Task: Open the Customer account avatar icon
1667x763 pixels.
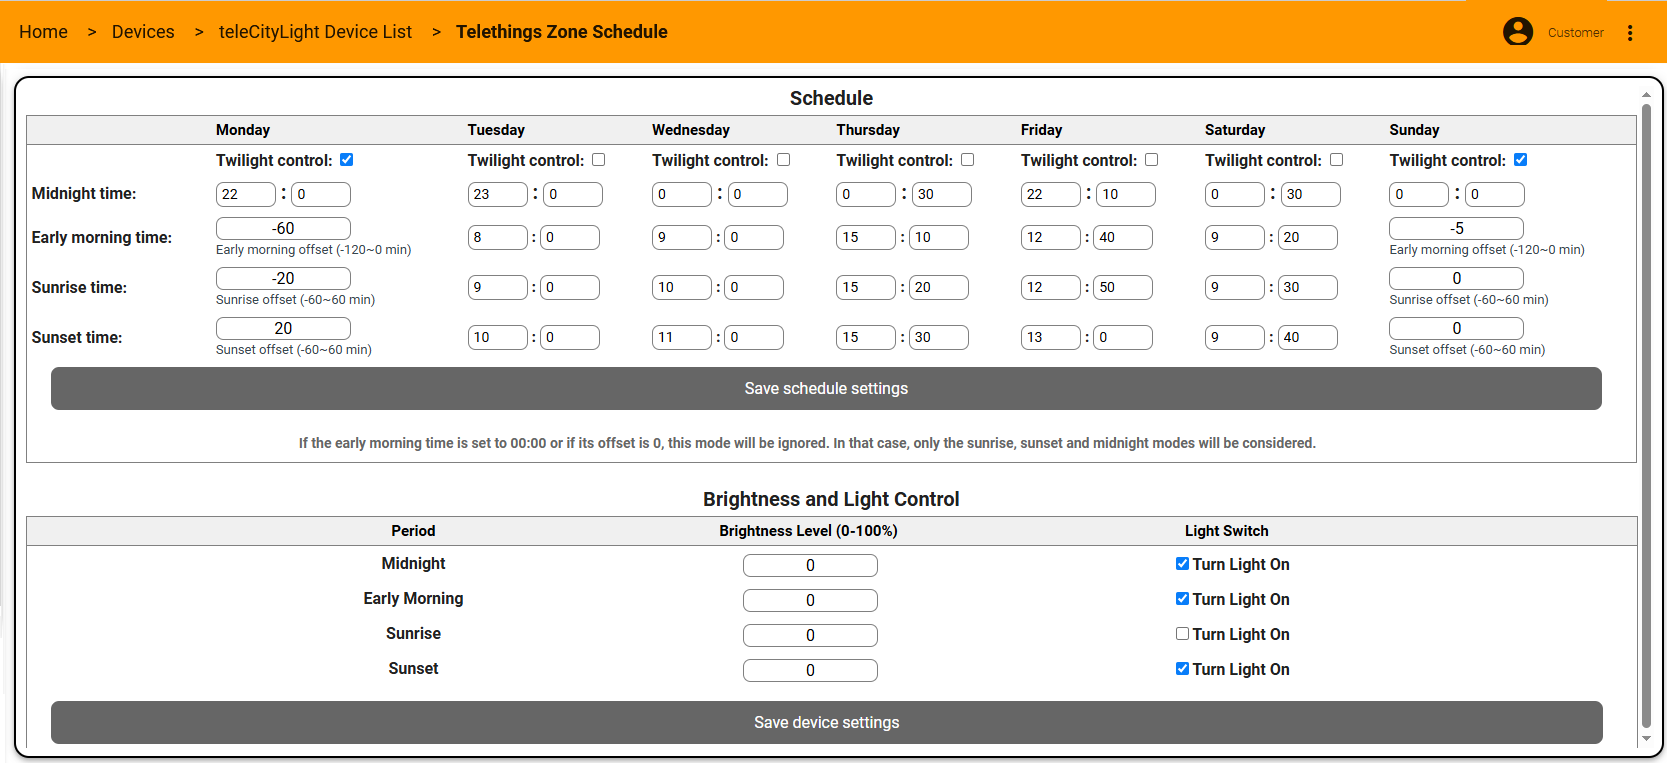Action: 1517,32
